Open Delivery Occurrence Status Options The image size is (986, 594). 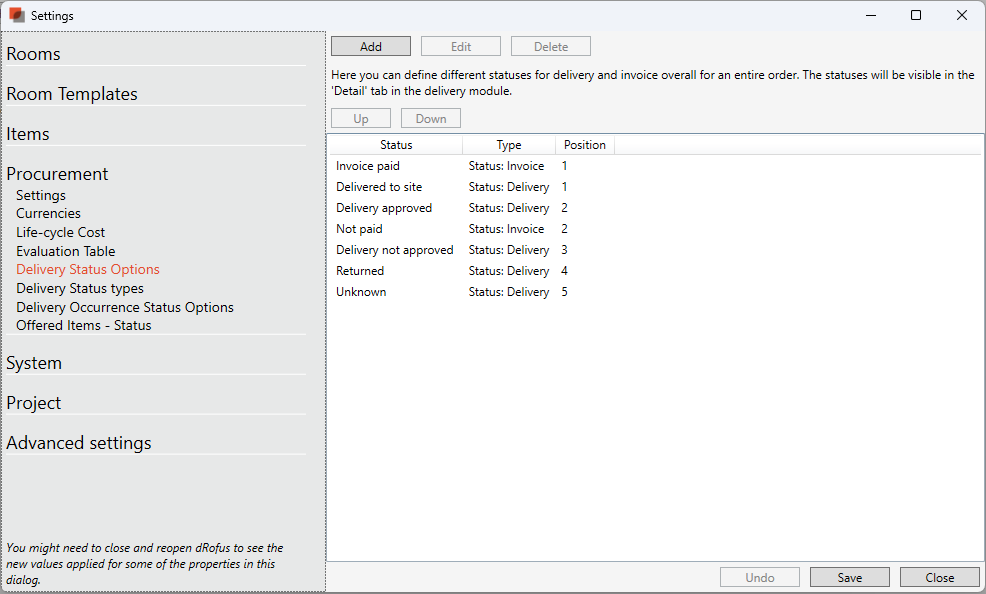point(125,307)
